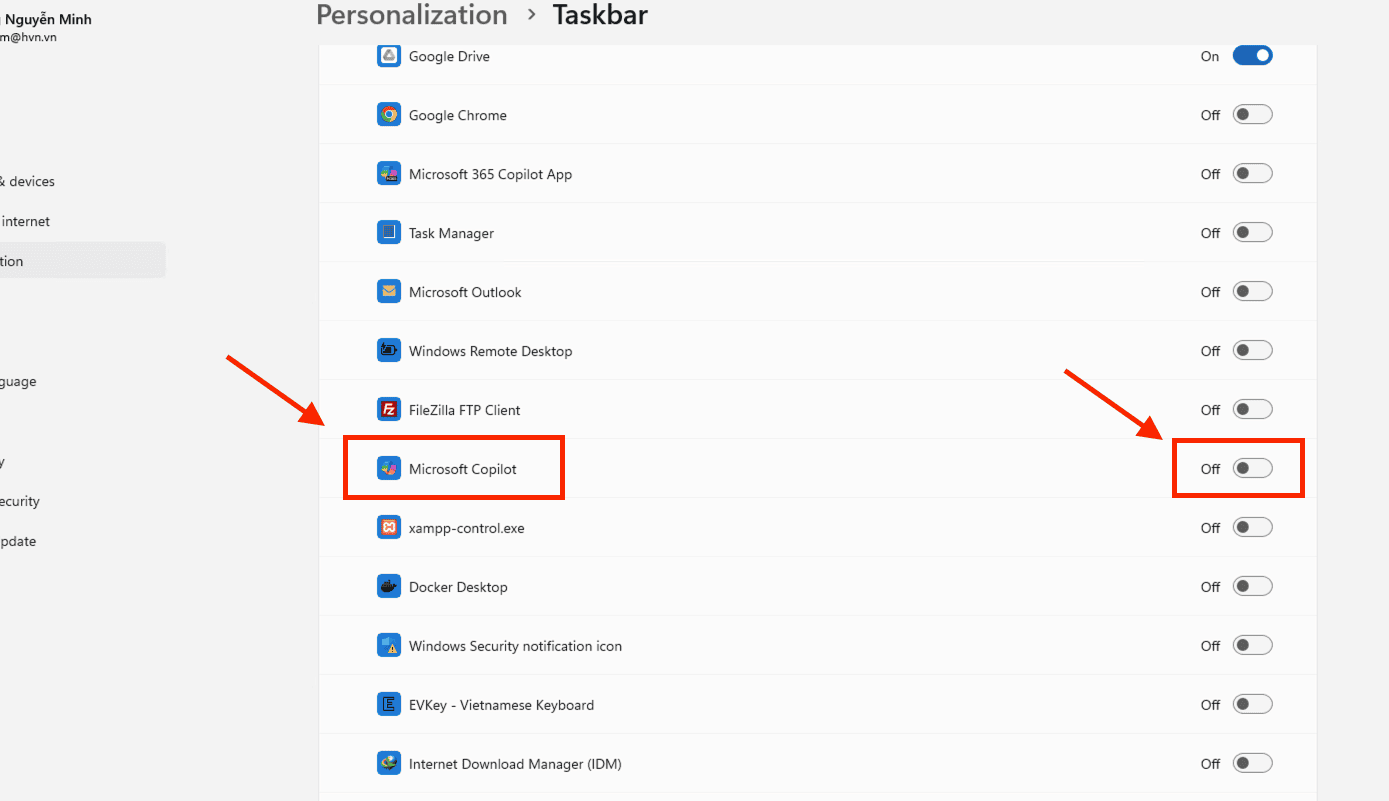1389x801 pixels.
Task: Enable the Microsoft Copilot toggle
Action: point(1252,468)
